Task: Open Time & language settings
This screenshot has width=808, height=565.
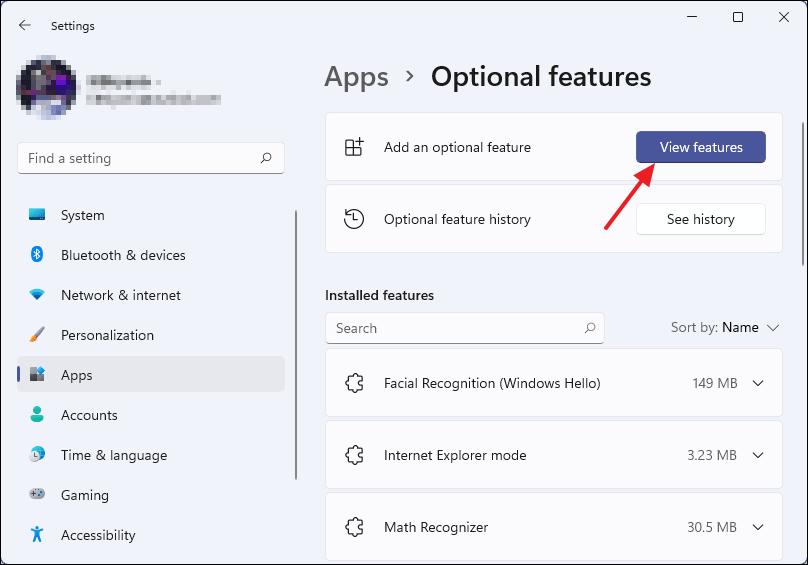Action: [113, 455]
